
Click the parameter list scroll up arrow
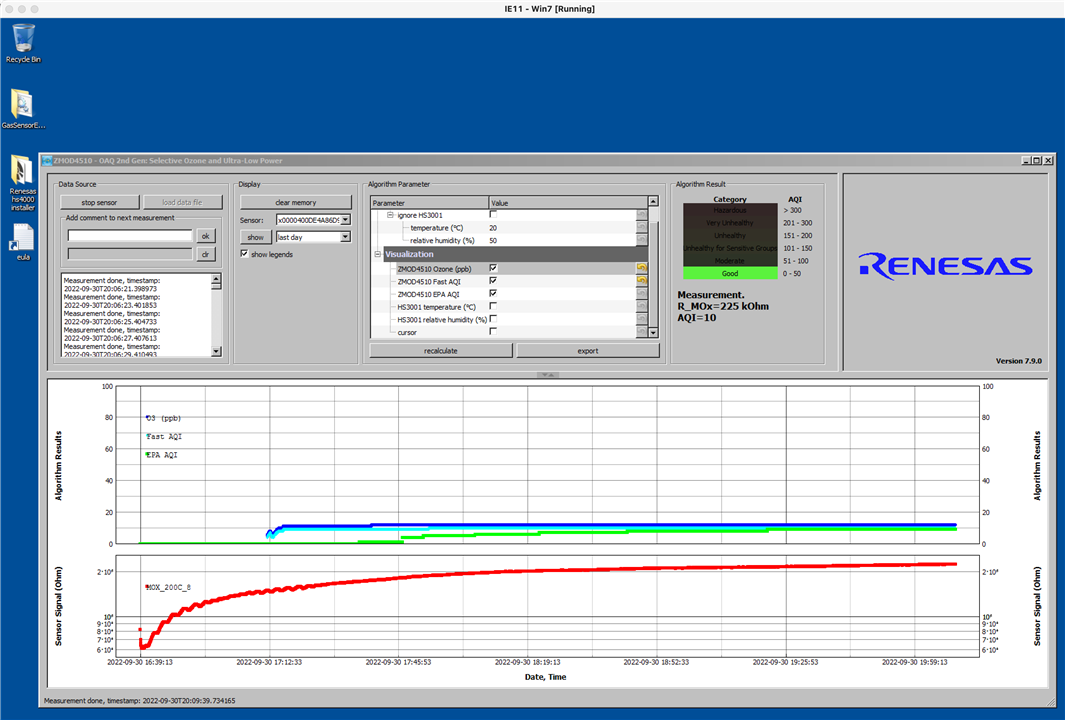tap(653, 201)
